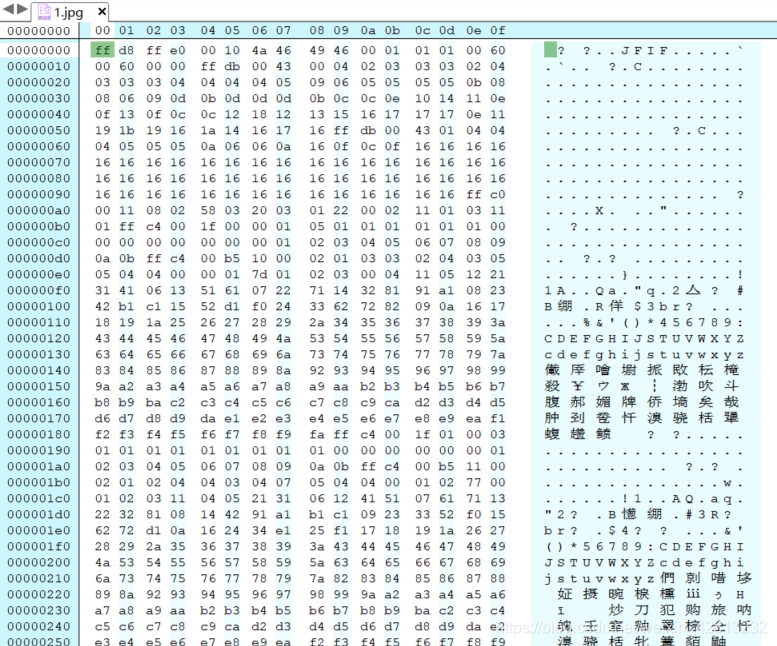This screenshot has height=646, width=777.
Task: Select row offset 00000010
Action: [39, 66]
